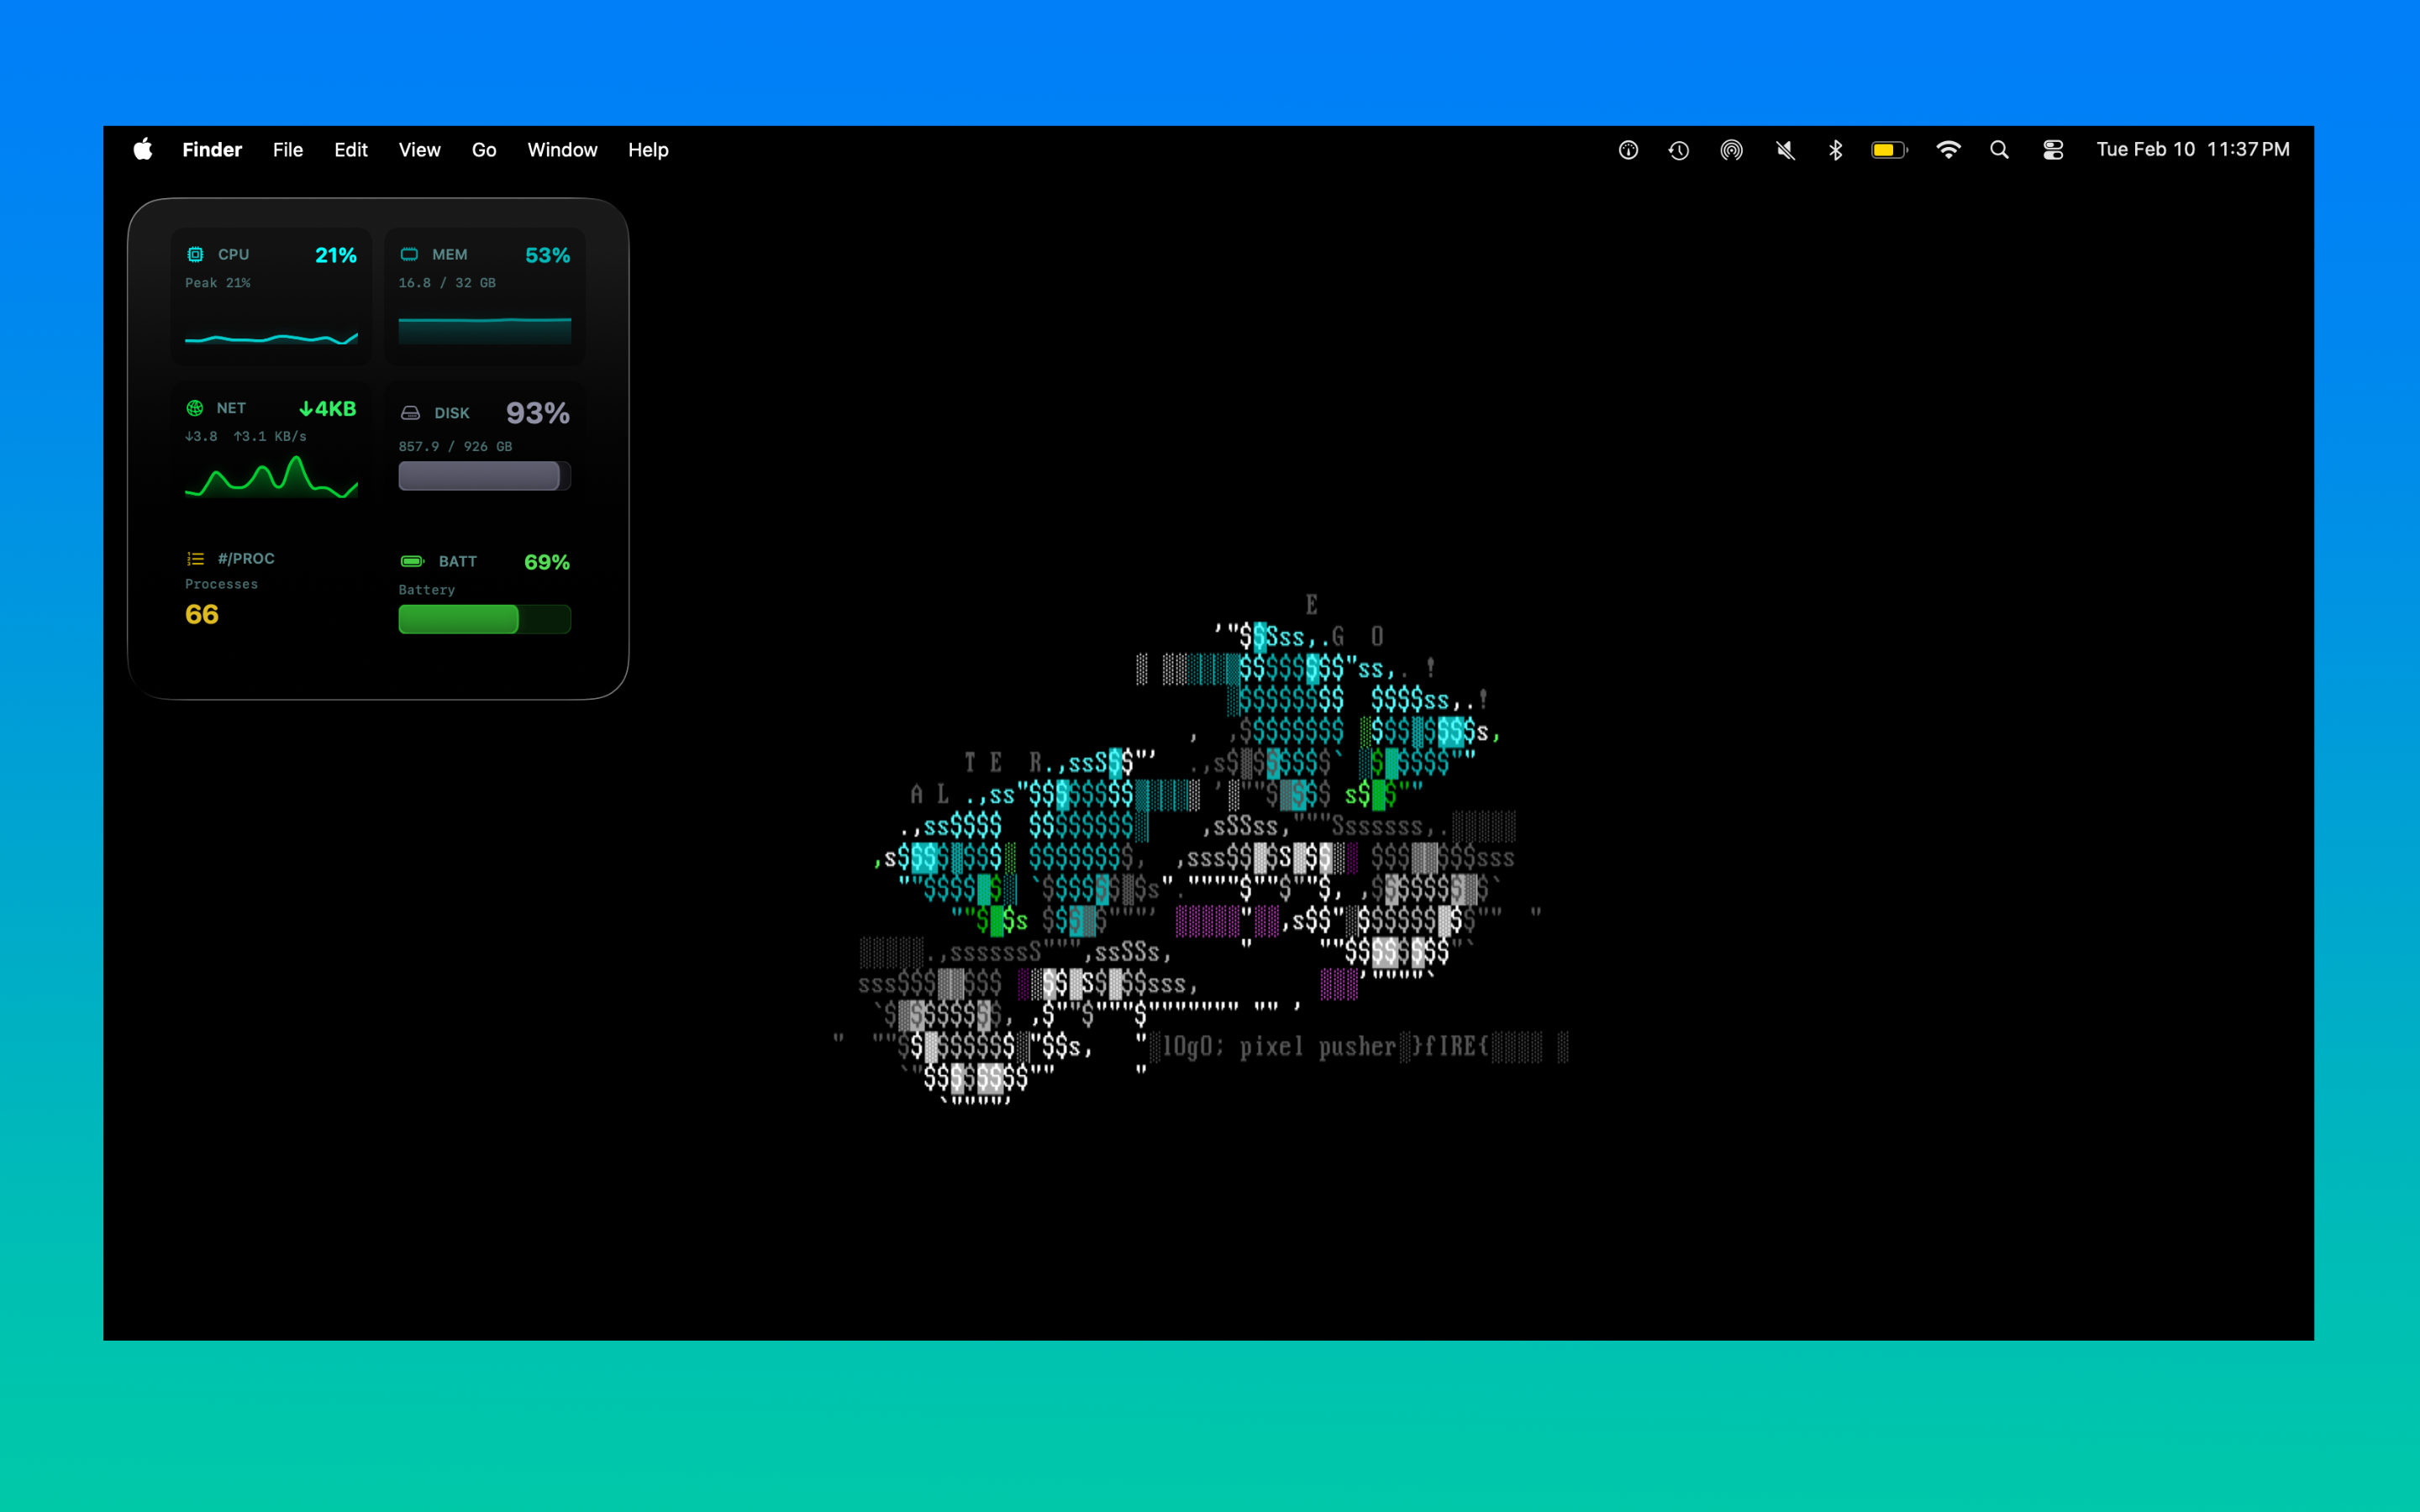2420x1512 pixels.
Task: Select the DISK drive icon
Action: point(410,413)
